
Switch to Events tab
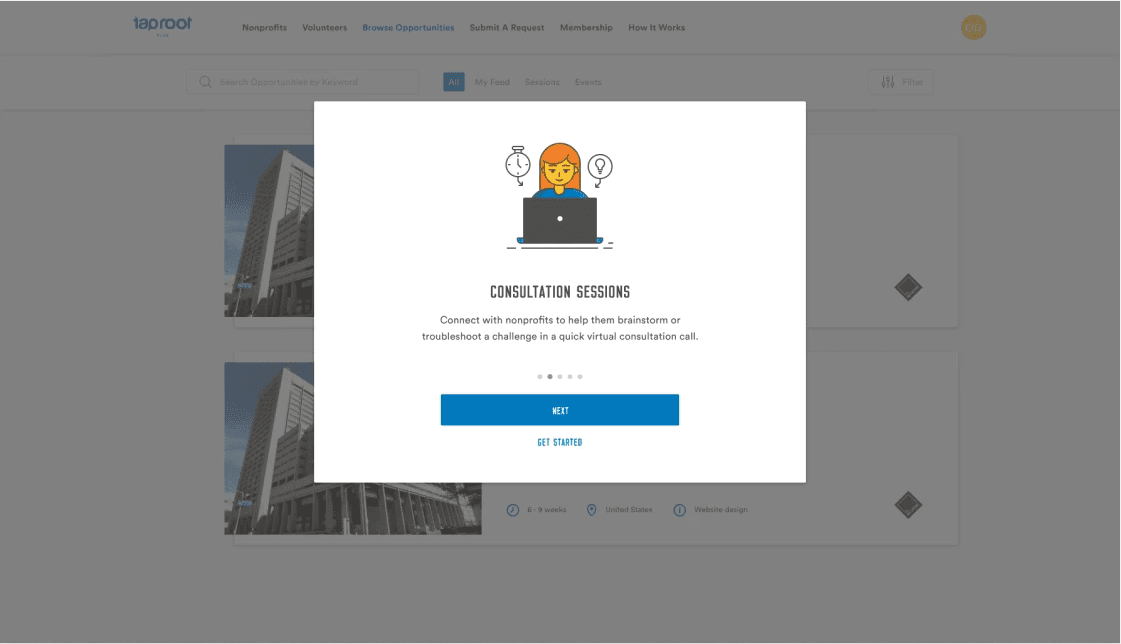tap(588, 82)
